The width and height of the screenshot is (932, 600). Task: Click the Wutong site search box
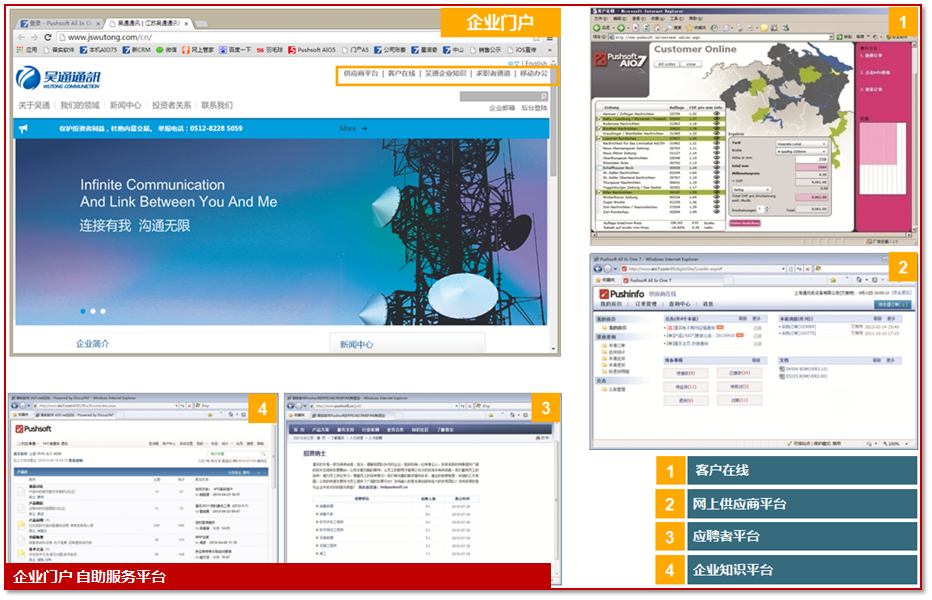point(504,96)
